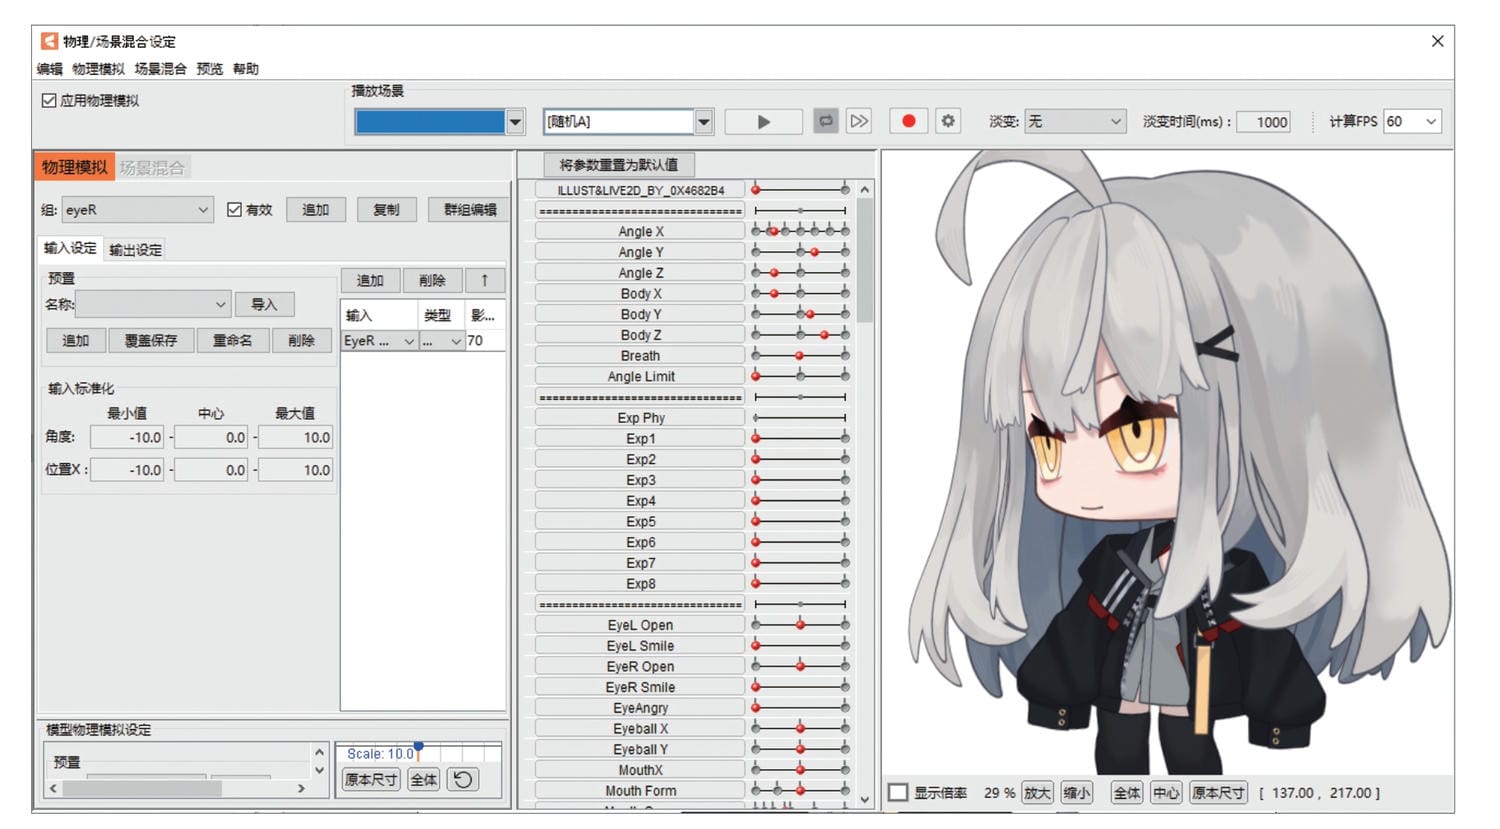Click the EyeL Open parameter slider
The height and width of the screenshot is (829, 1500).
pos(800,625)
